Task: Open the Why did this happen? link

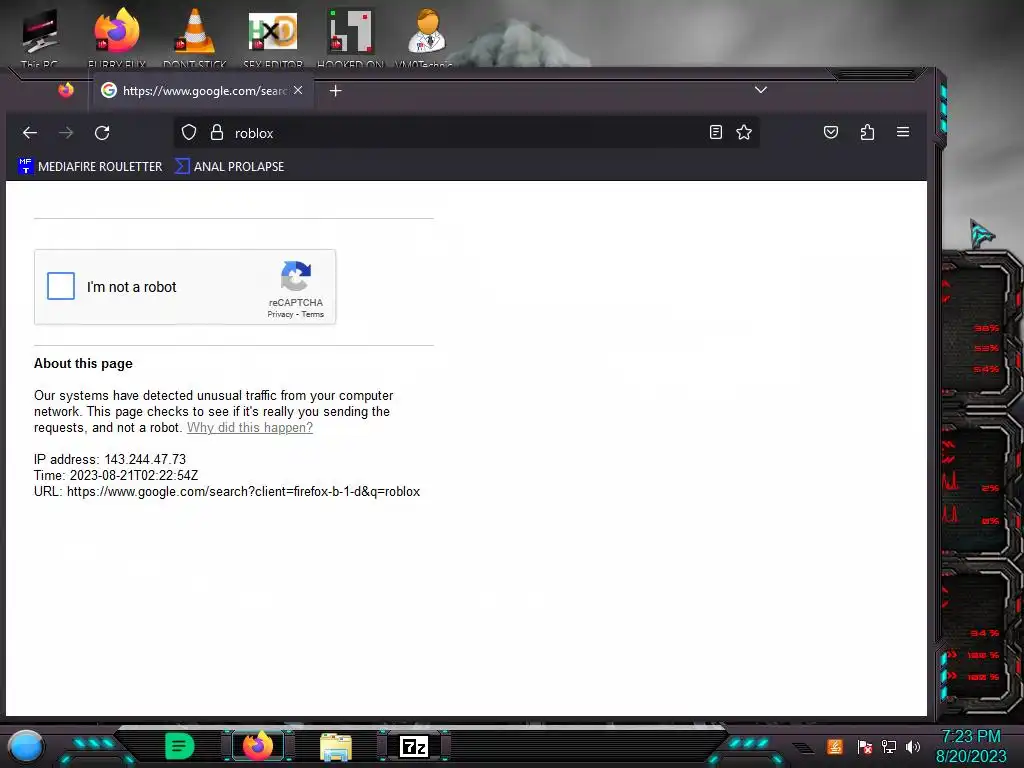Action: (249, 427)
